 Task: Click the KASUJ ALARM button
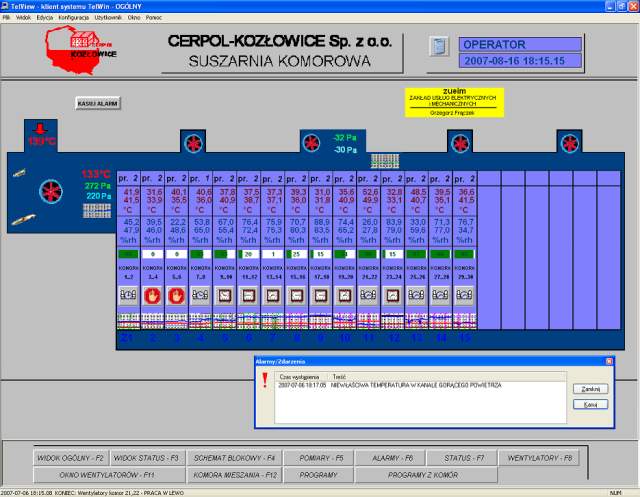tap(98, 104)
